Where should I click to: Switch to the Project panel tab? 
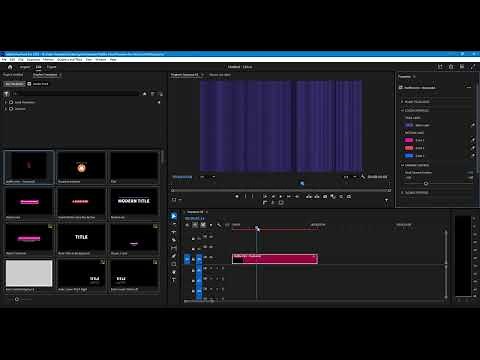pos(13,75)
